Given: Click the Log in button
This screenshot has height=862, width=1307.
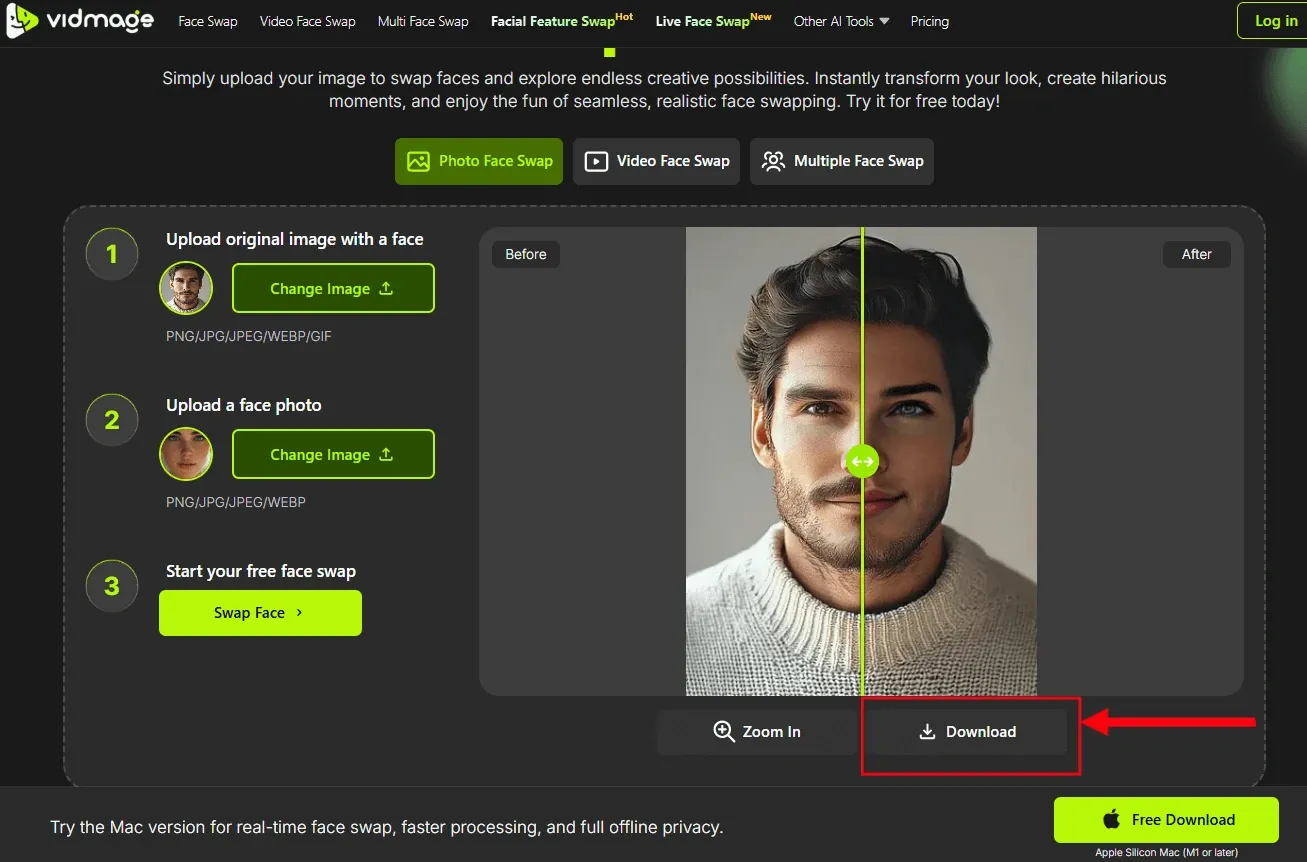Looking at the screenshot, I should [1275, 21].
